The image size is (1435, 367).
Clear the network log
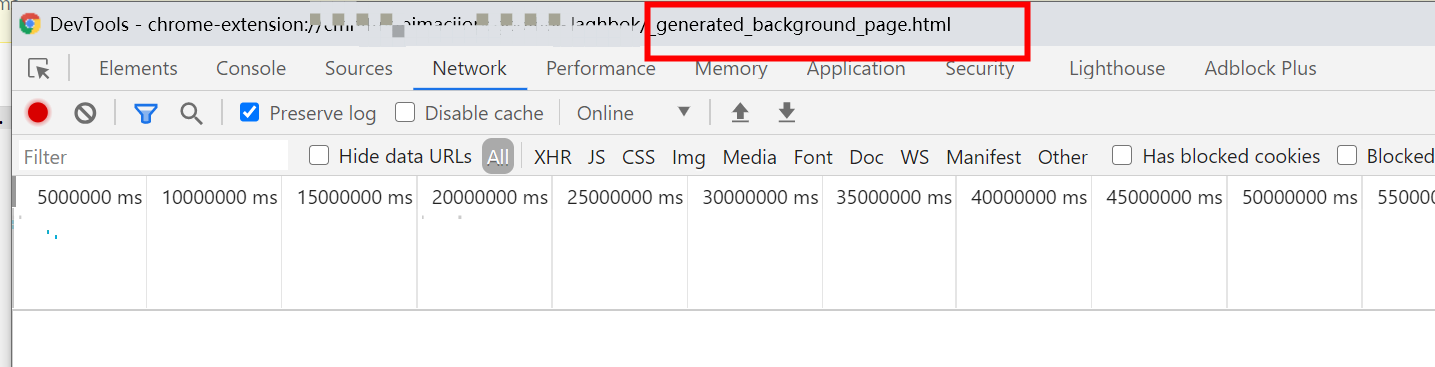85,113
